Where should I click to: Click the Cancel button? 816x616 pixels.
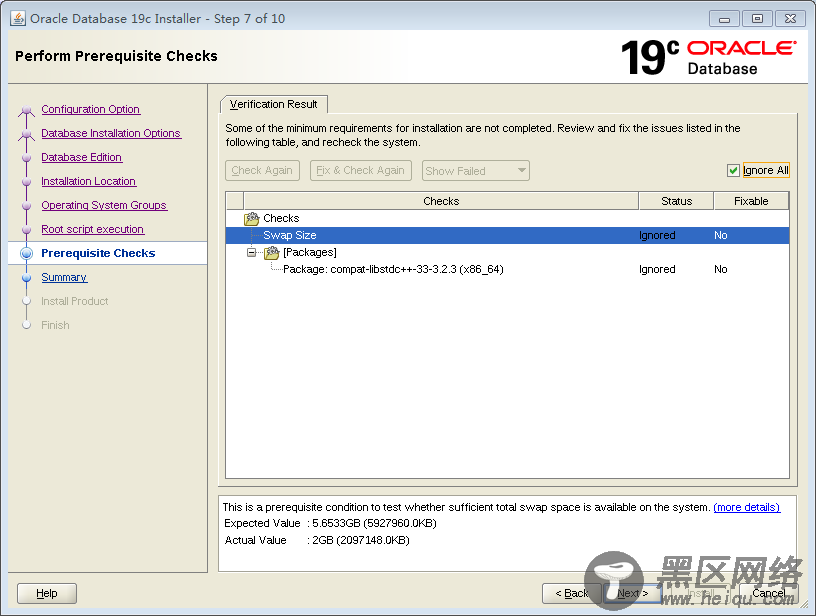(x=769, y=593)
